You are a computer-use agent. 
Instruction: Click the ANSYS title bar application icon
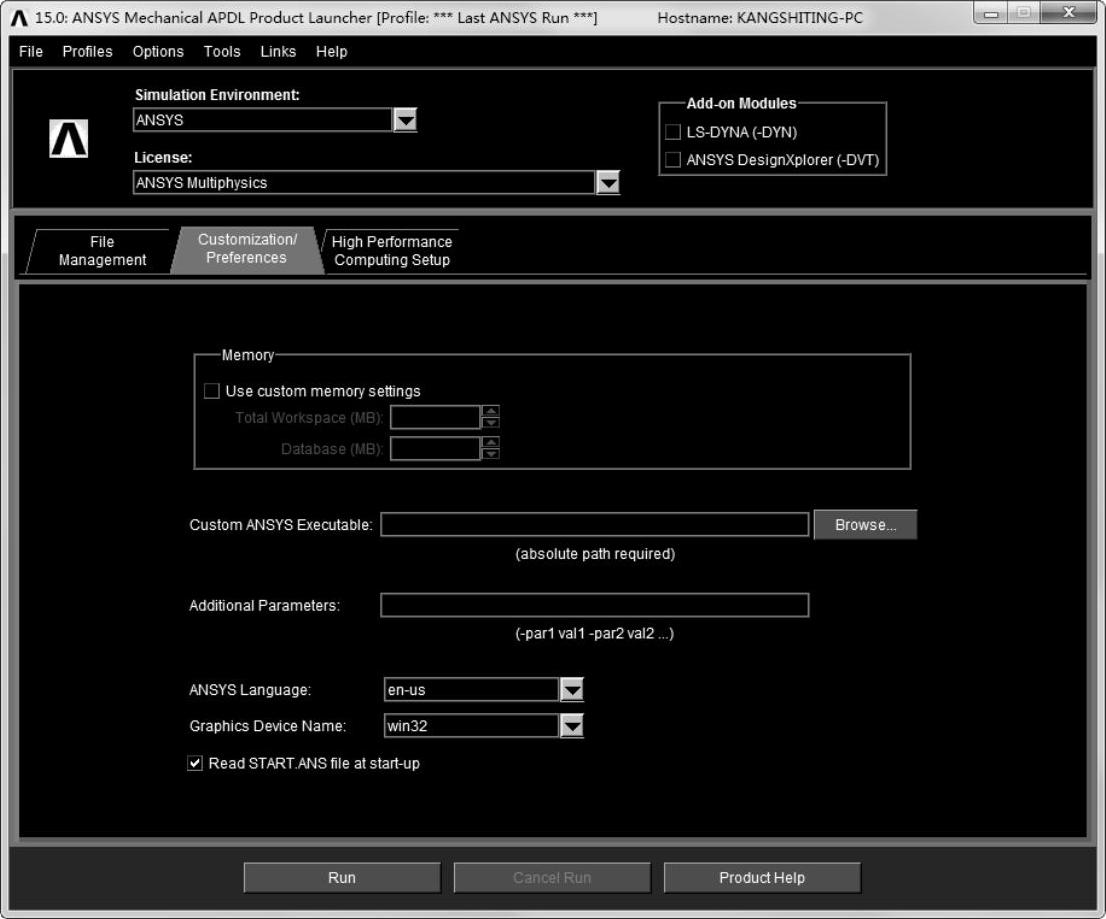(x=19, y=18)
